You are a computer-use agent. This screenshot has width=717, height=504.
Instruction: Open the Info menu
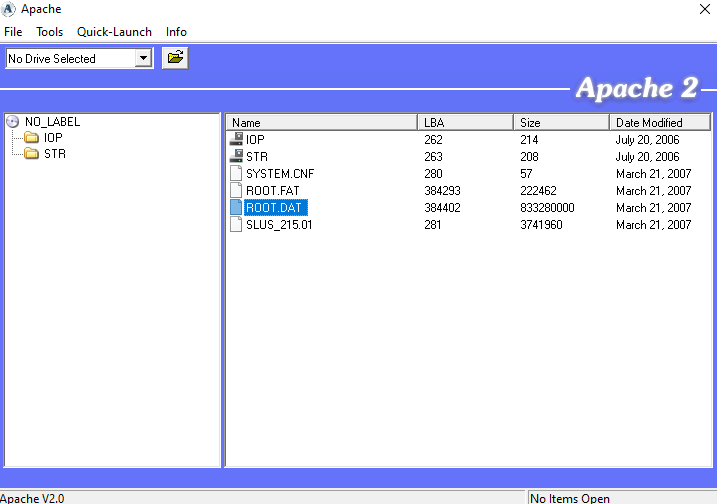coord(176,32)
